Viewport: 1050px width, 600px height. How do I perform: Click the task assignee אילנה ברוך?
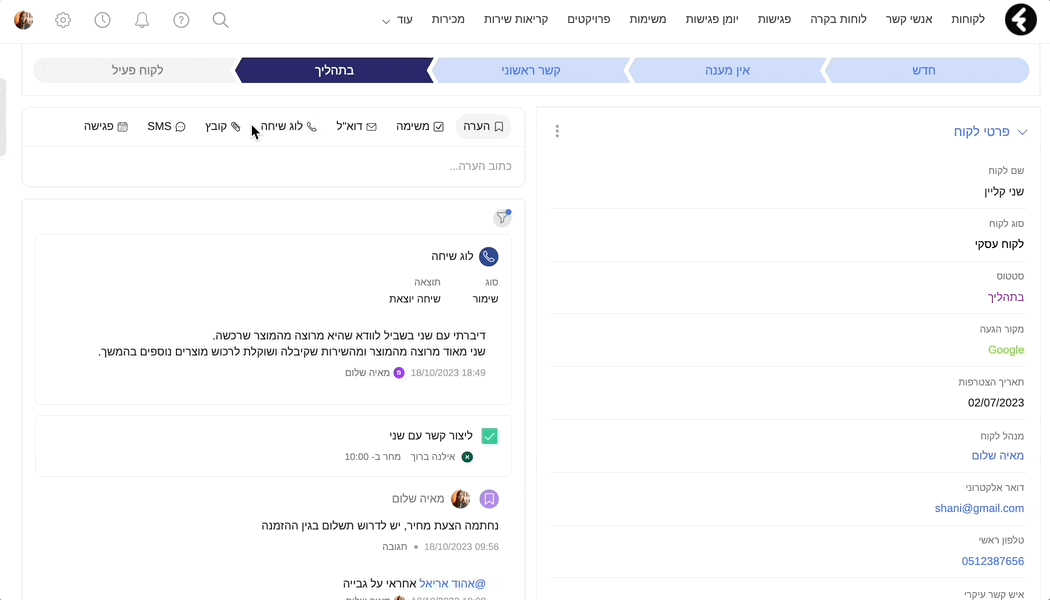(433, 457)
